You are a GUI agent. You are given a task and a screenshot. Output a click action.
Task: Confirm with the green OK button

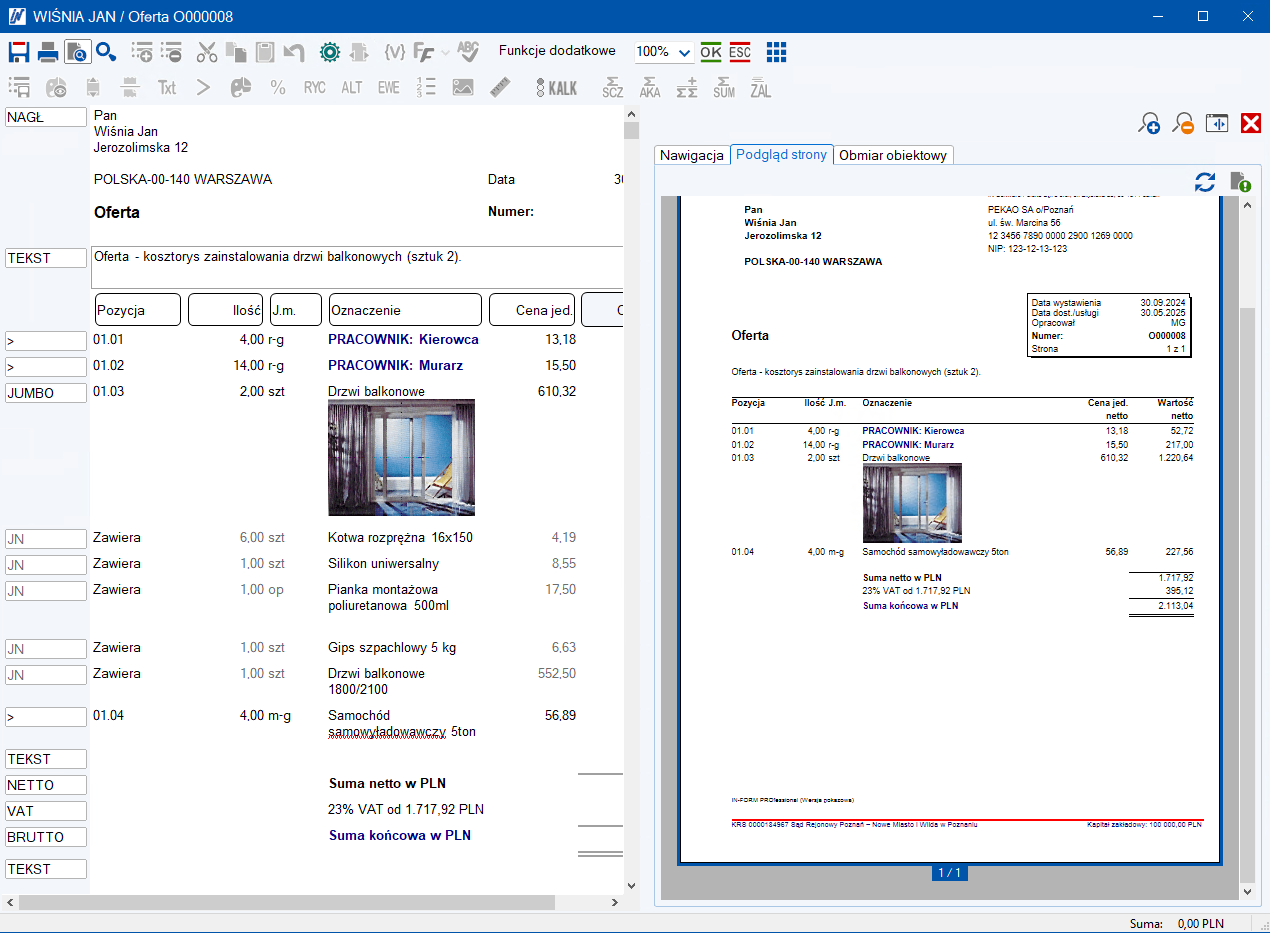click(x=711, y=52)
